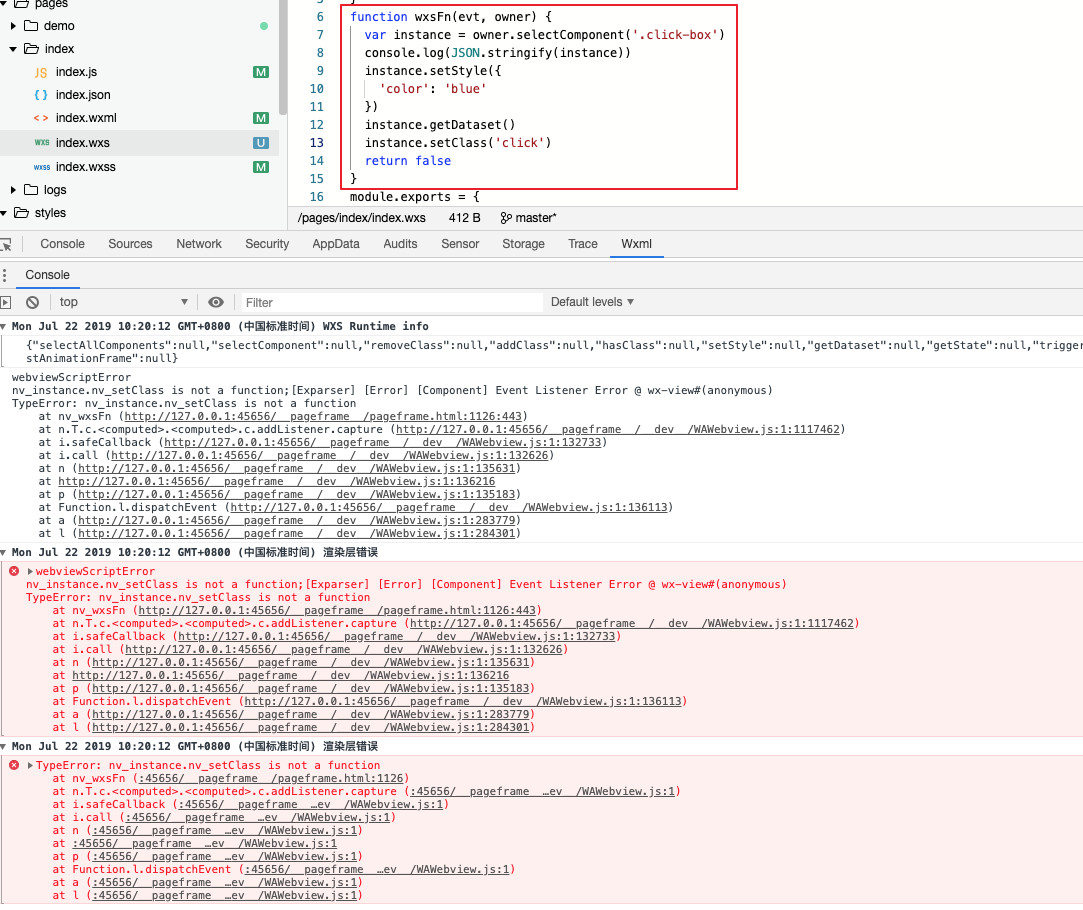This screenshot has height=910, width=1083.
Task: Select the Console drawer tab
Action: pos(47,275)
